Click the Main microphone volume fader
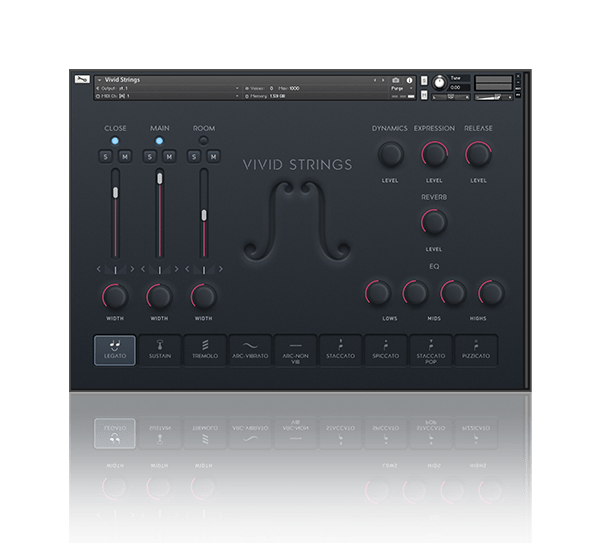The height and width of the screenshot is (543, 600). coord(159,181)
